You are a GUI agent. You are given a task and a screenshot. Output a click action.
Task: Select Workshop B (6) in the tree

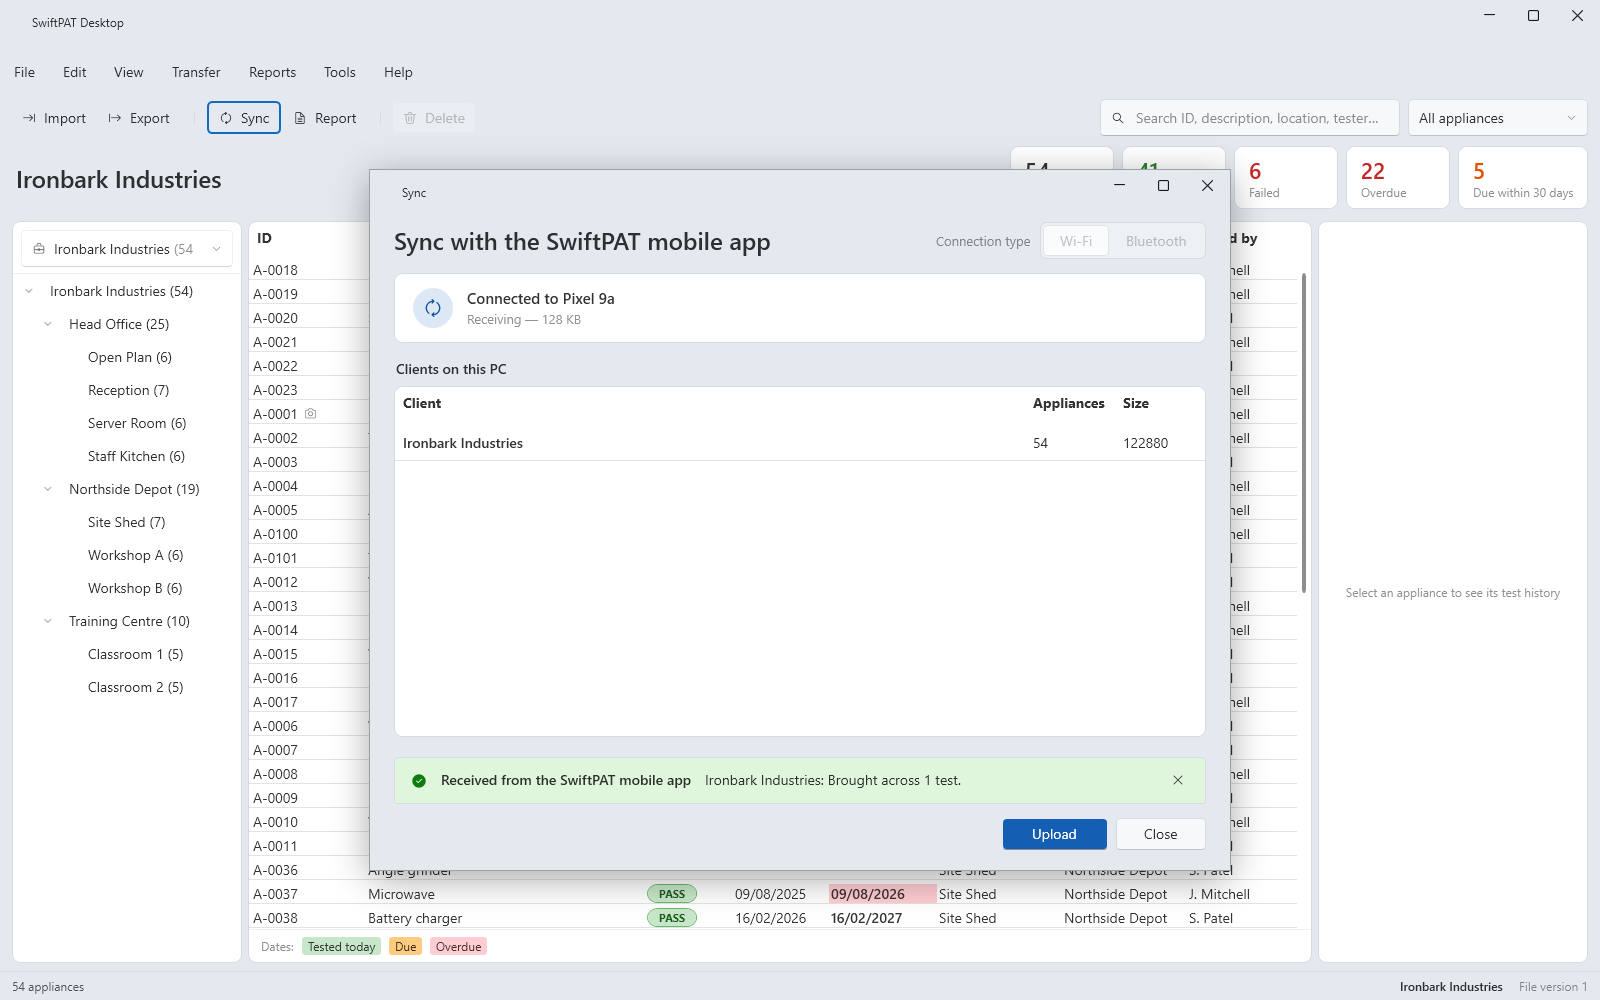point(135,588)
